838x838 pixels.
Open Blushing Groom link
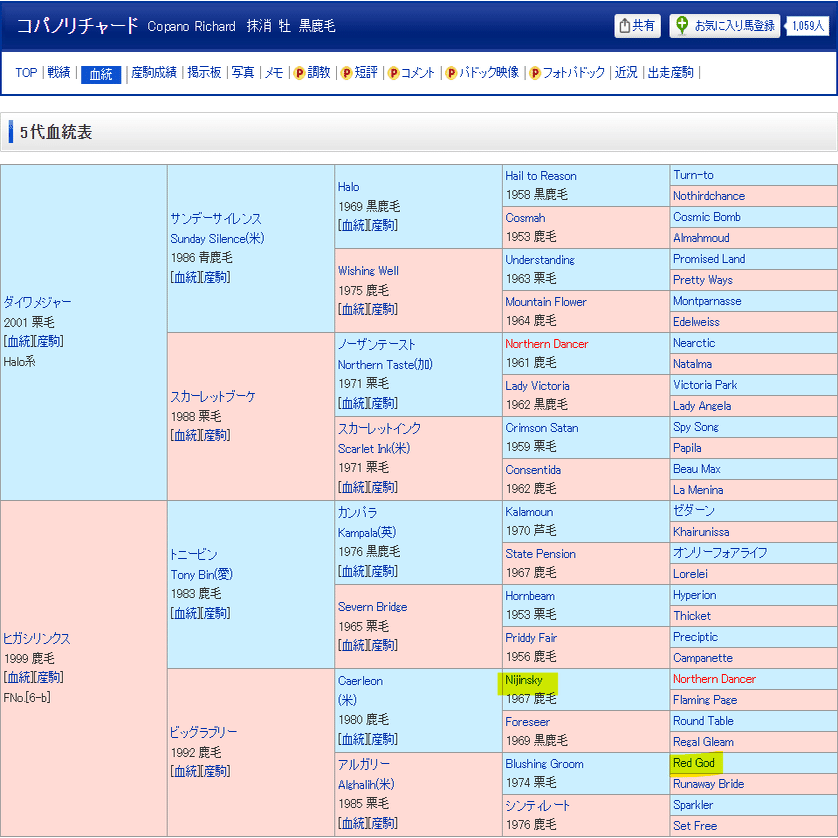tap(545, 764)
